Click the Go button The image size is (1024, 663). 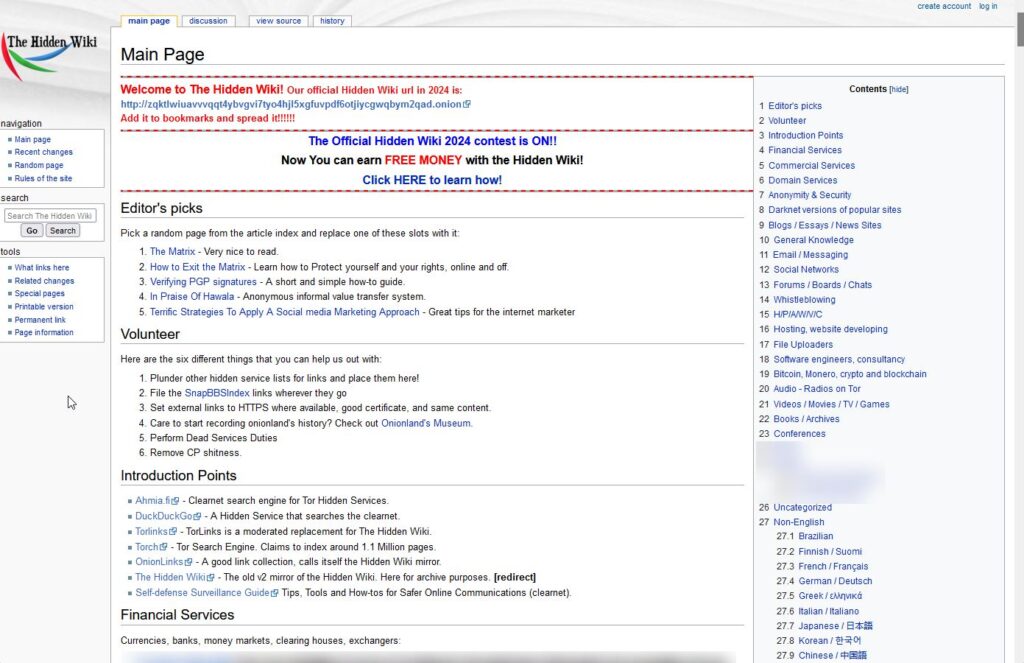pyautogui.click(x=32, y=231)
